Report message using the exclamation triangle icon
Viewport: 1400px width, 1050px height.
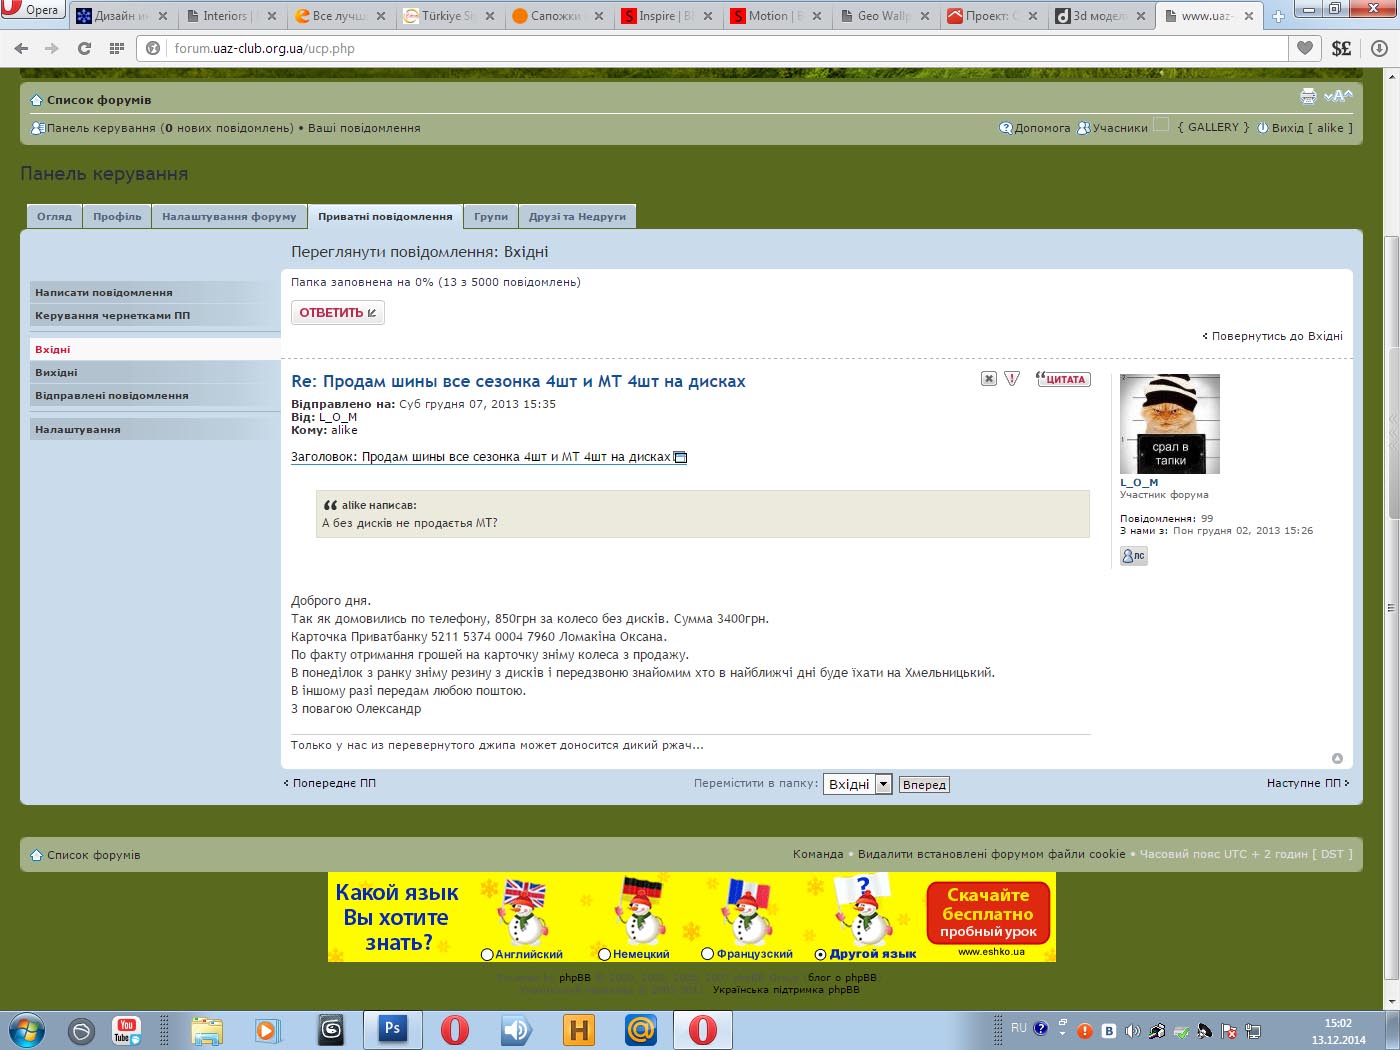1012,378
